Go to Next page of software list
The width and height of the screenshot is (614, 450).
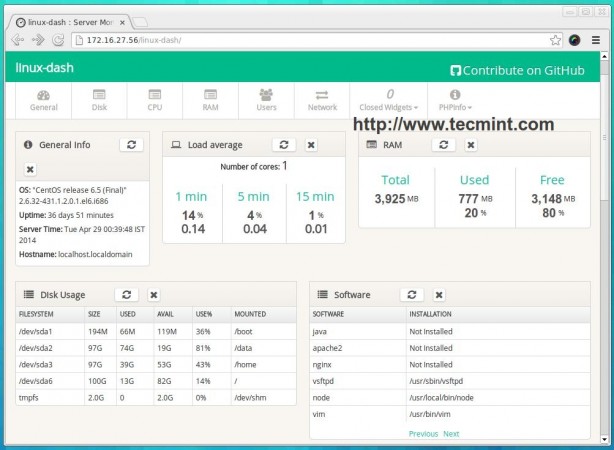click(451, 434)
